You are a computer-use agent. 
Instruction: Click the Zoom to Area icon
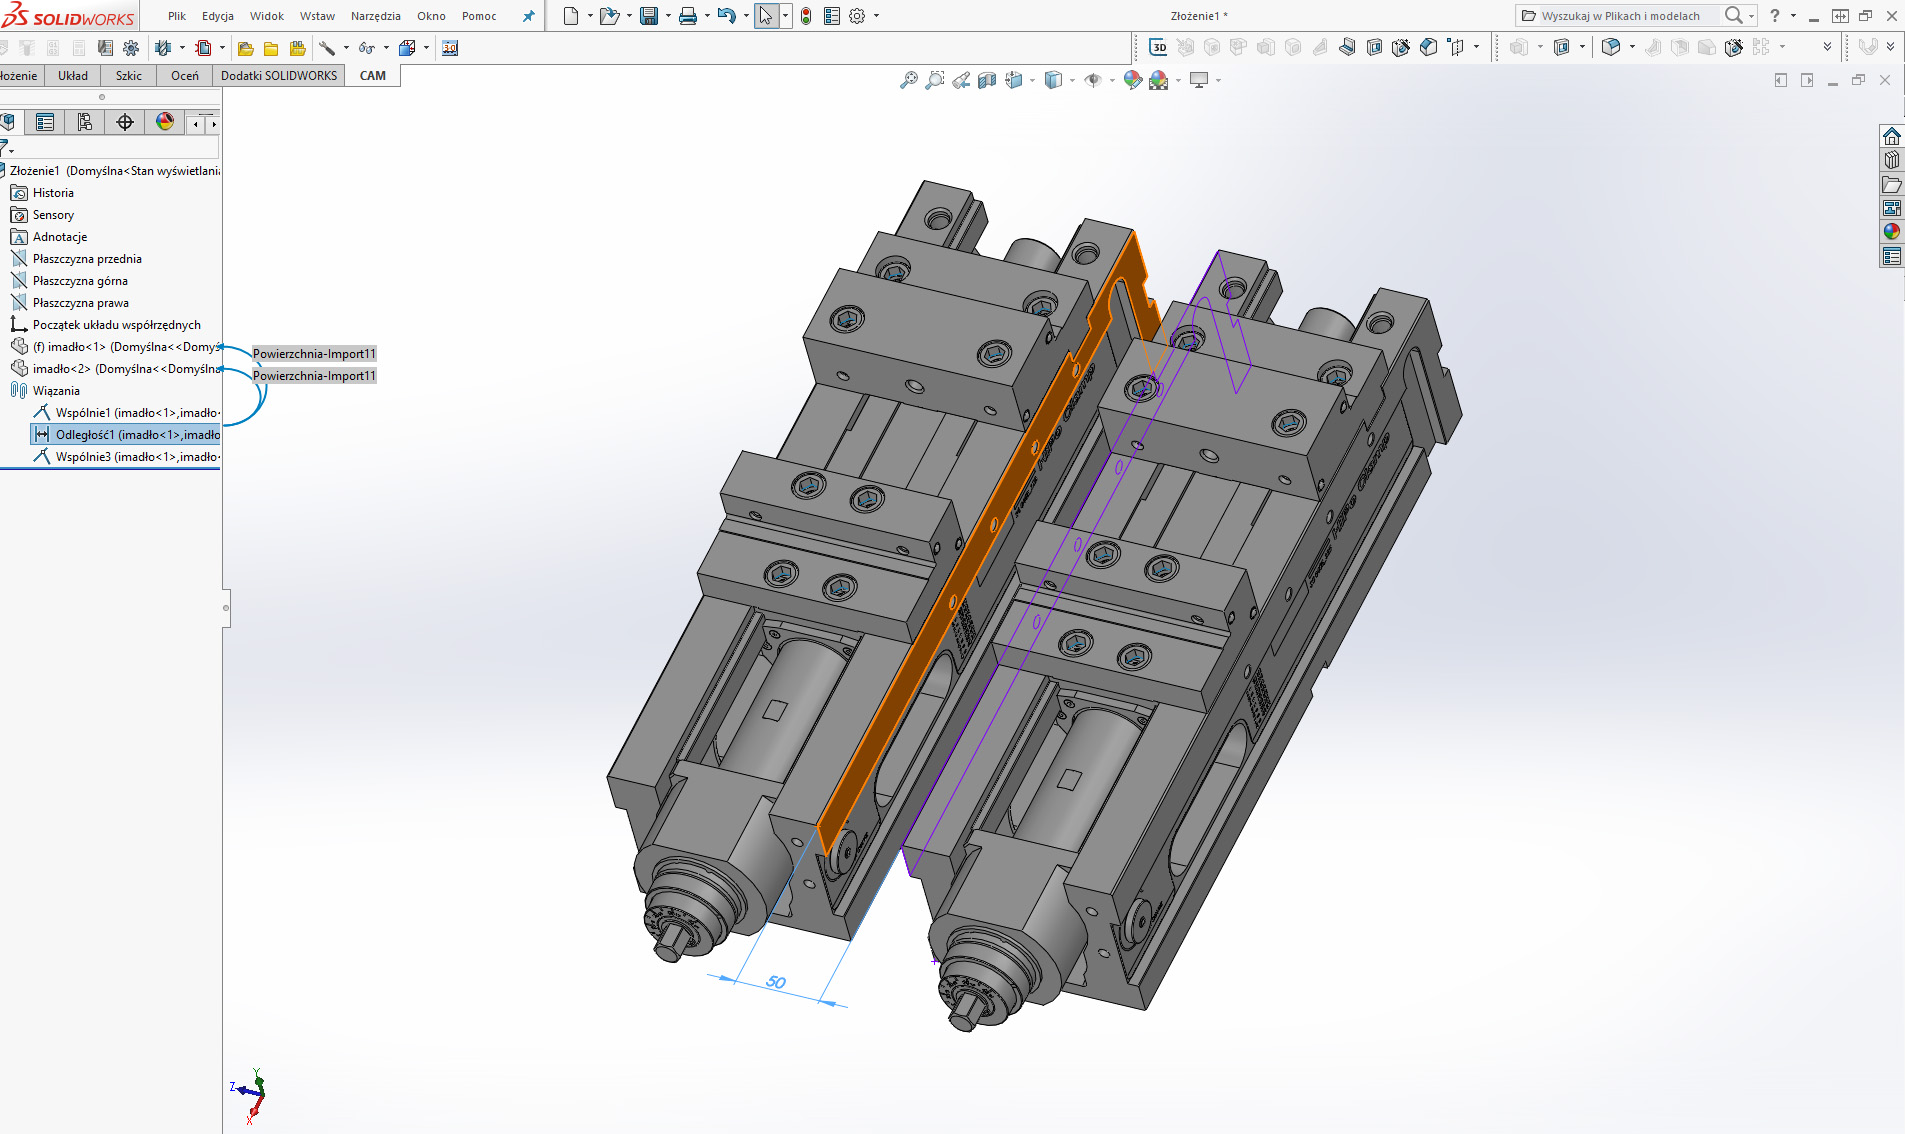click(934, 80)
